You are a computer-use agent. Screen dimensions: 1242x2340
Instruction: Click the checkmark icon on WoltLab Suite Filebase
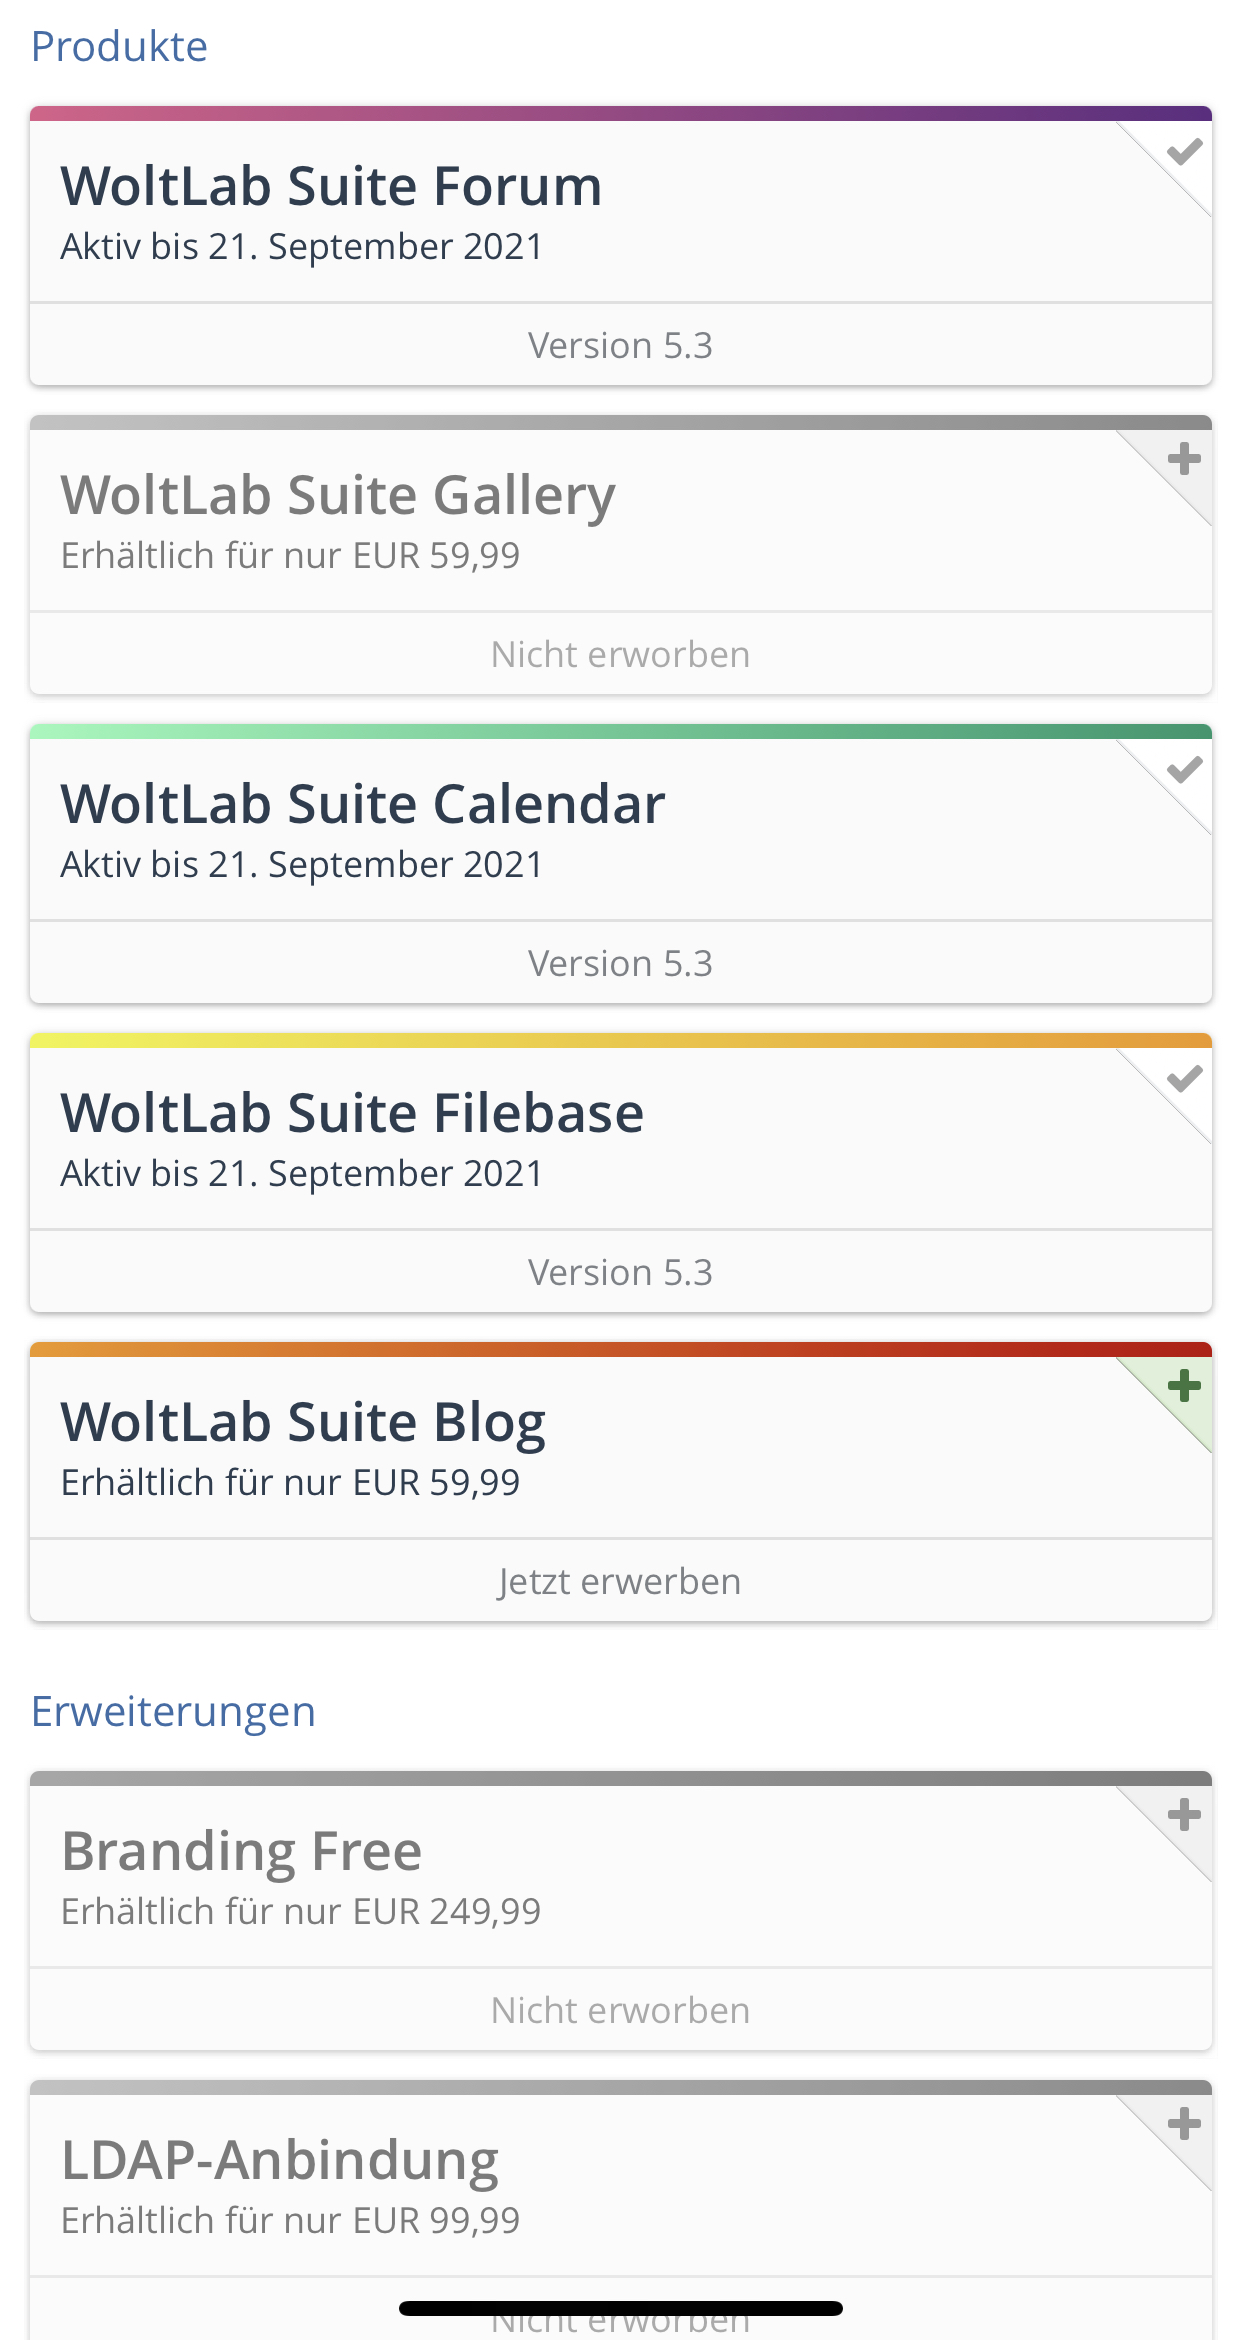point(1184,1079)
